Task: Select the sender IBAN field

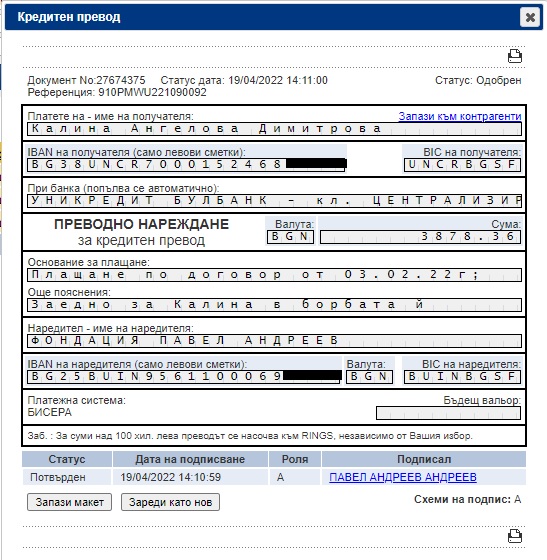Action: coord(184,377)
